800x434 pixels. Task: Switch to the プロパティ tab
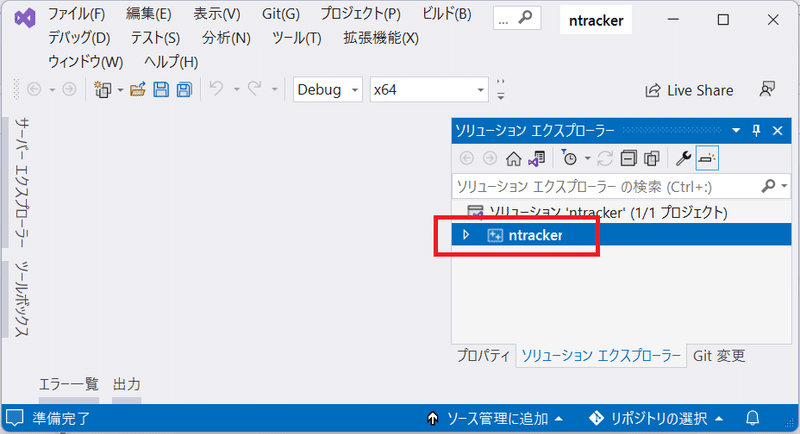click(x=483, y=355)
